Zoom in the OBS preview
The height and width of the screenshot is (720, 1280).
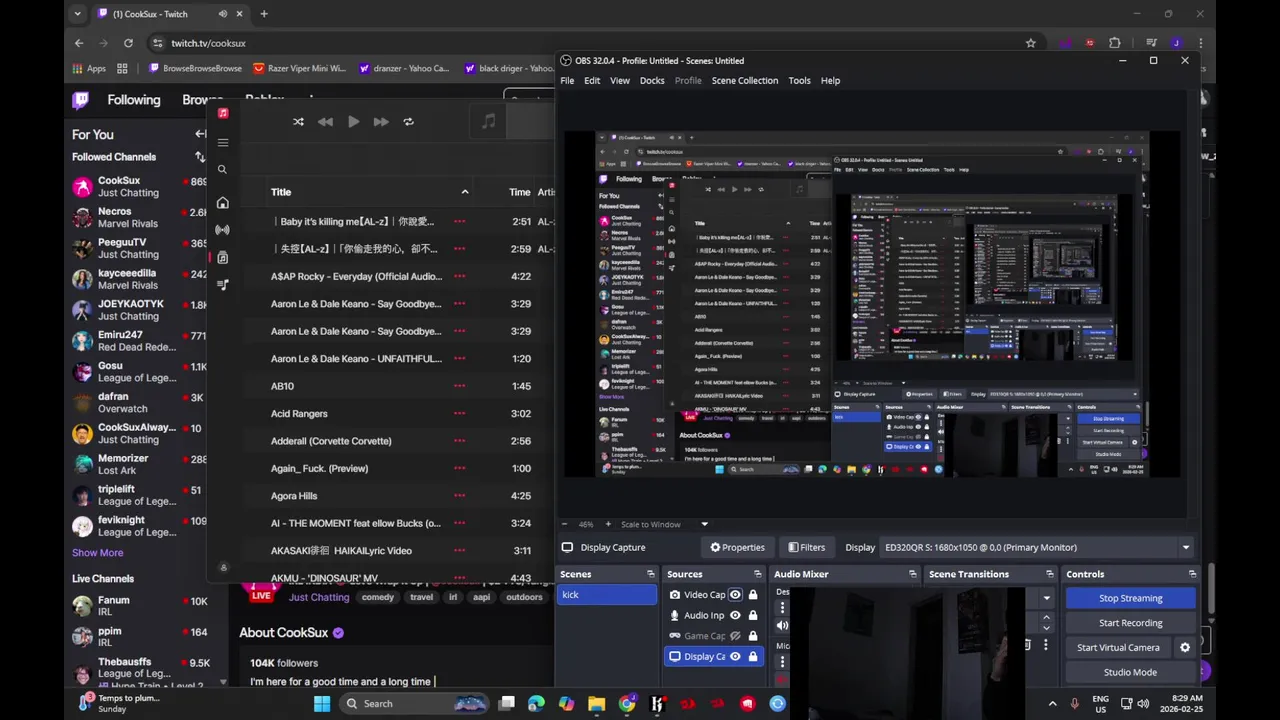coord(608,524)
